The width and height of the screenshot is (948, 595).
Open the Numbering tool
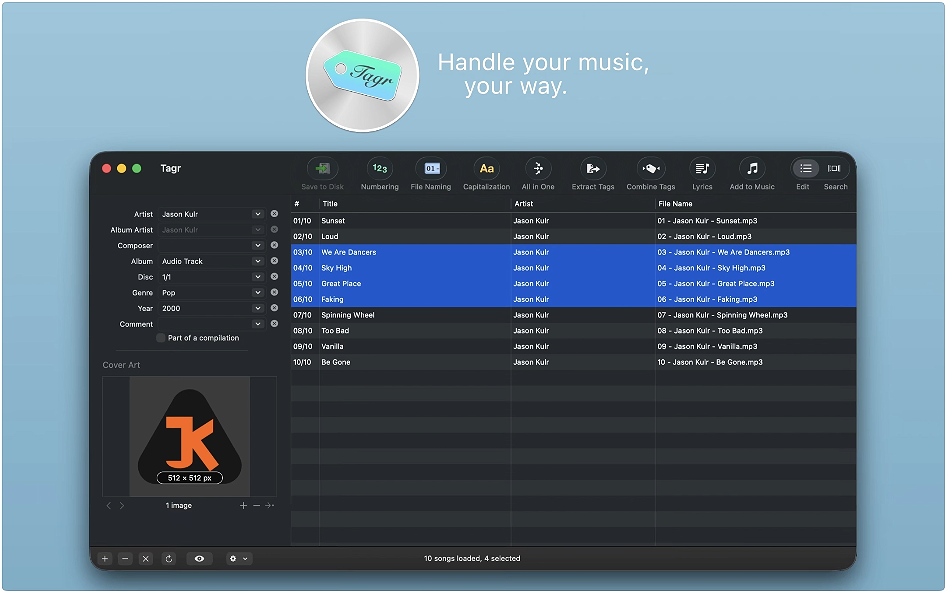pyautogui.click(x=380, y=168)
